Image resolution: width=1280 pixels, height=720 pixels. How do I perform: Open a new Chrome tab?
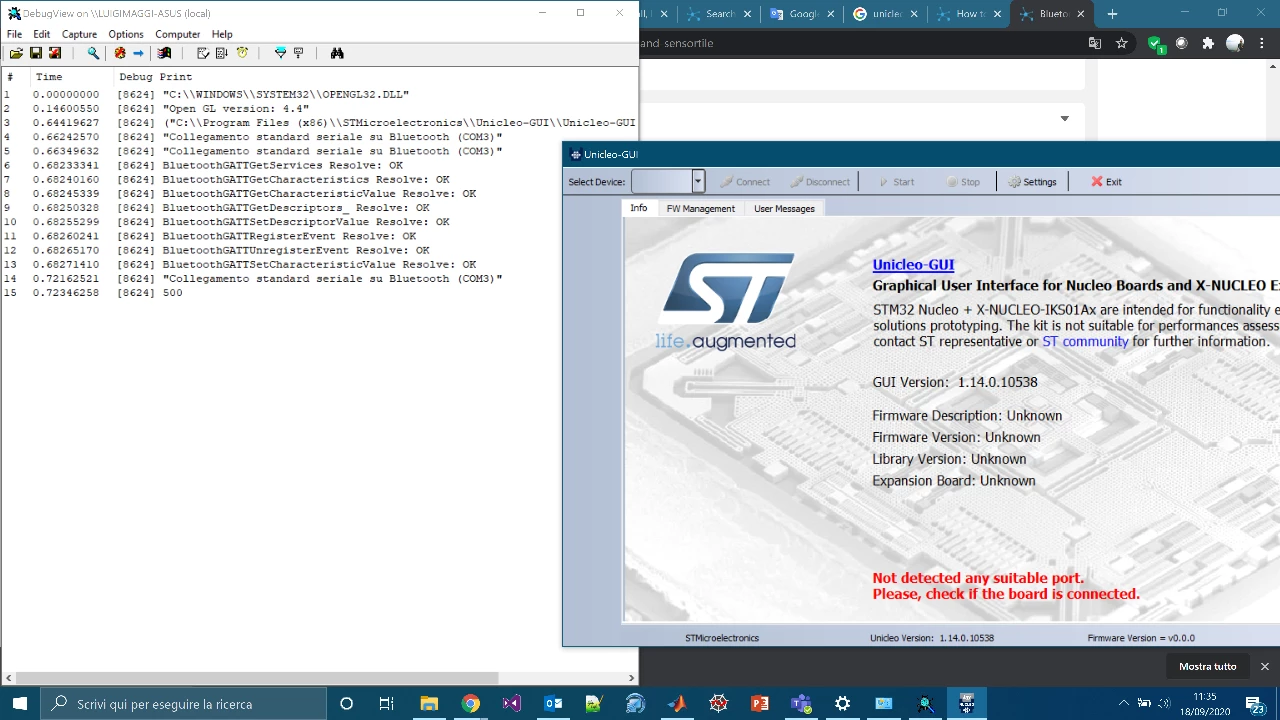point(1112,14)
